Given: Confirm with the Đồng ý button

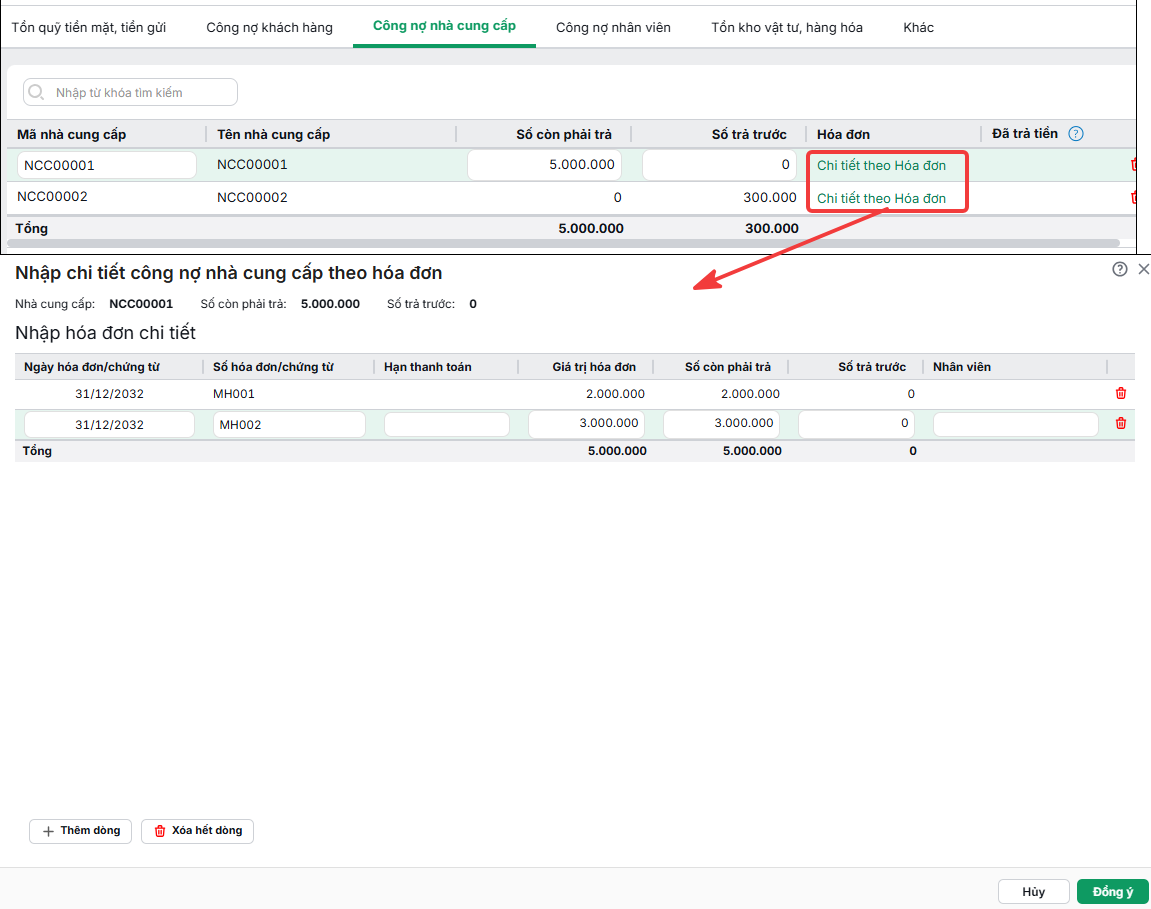Looking at the screenshot, I should click(x=1113, y=892).
